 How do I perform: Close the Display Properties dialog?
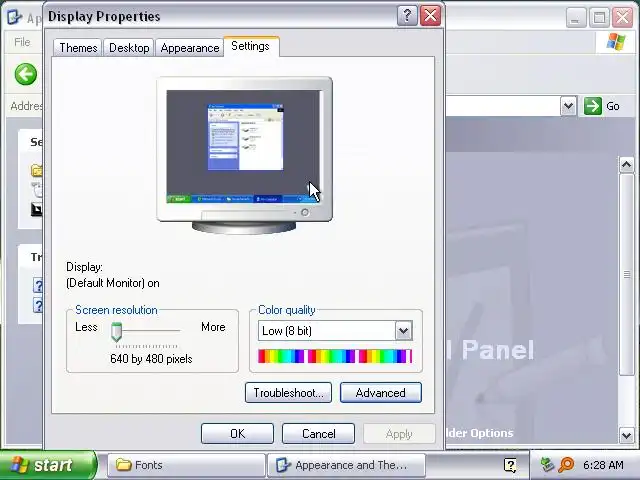431,16
